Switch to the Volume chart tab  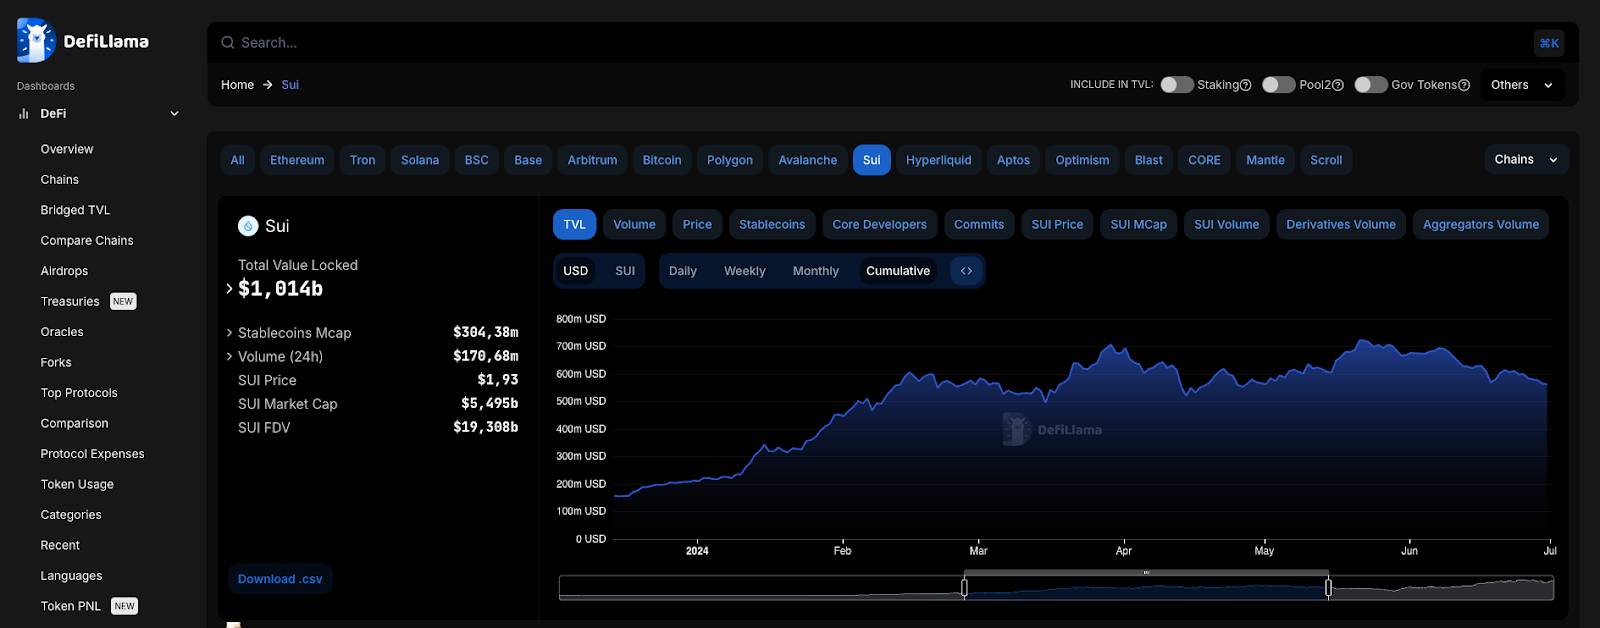(x=634, y=225)
